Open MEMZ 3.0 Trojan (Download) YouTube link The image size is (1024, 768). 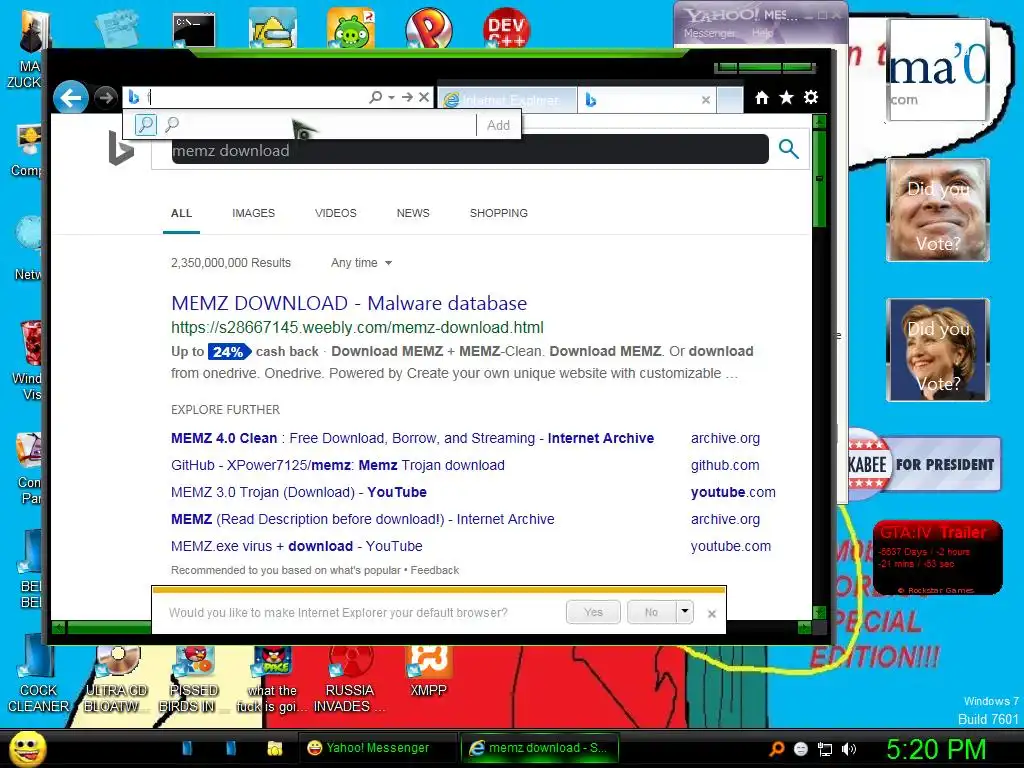pyautogui.click(x=298, y=492)
